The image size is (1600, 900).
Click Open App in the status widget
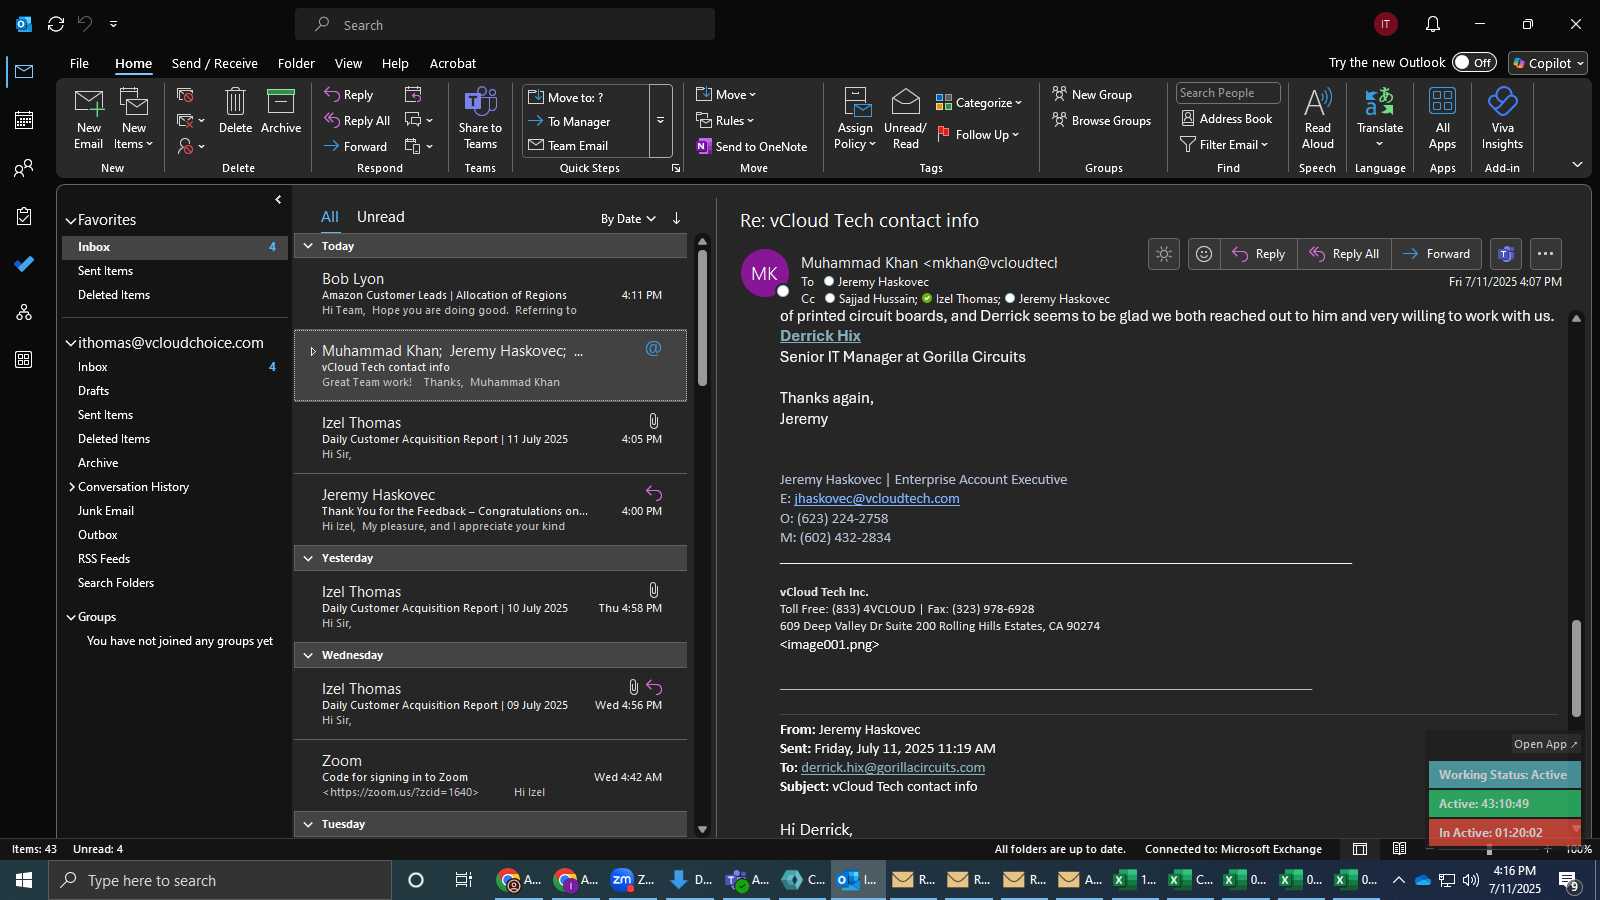(1545, 744)
